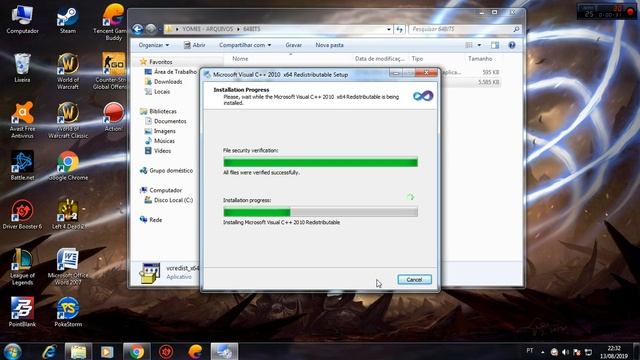The width and height of the screenshot is (640, 360).
Task: Toggle the preview pane button
Action: tap(495, 45)
